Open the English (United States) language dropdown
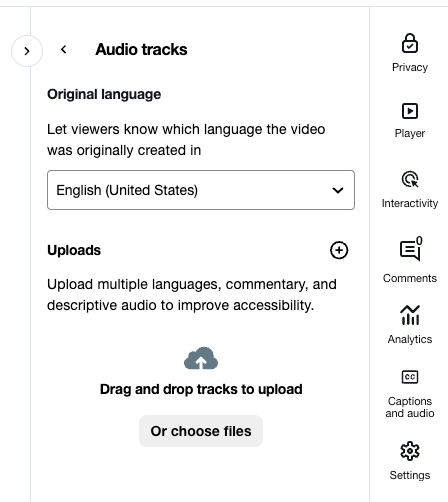 coord(201,190)
